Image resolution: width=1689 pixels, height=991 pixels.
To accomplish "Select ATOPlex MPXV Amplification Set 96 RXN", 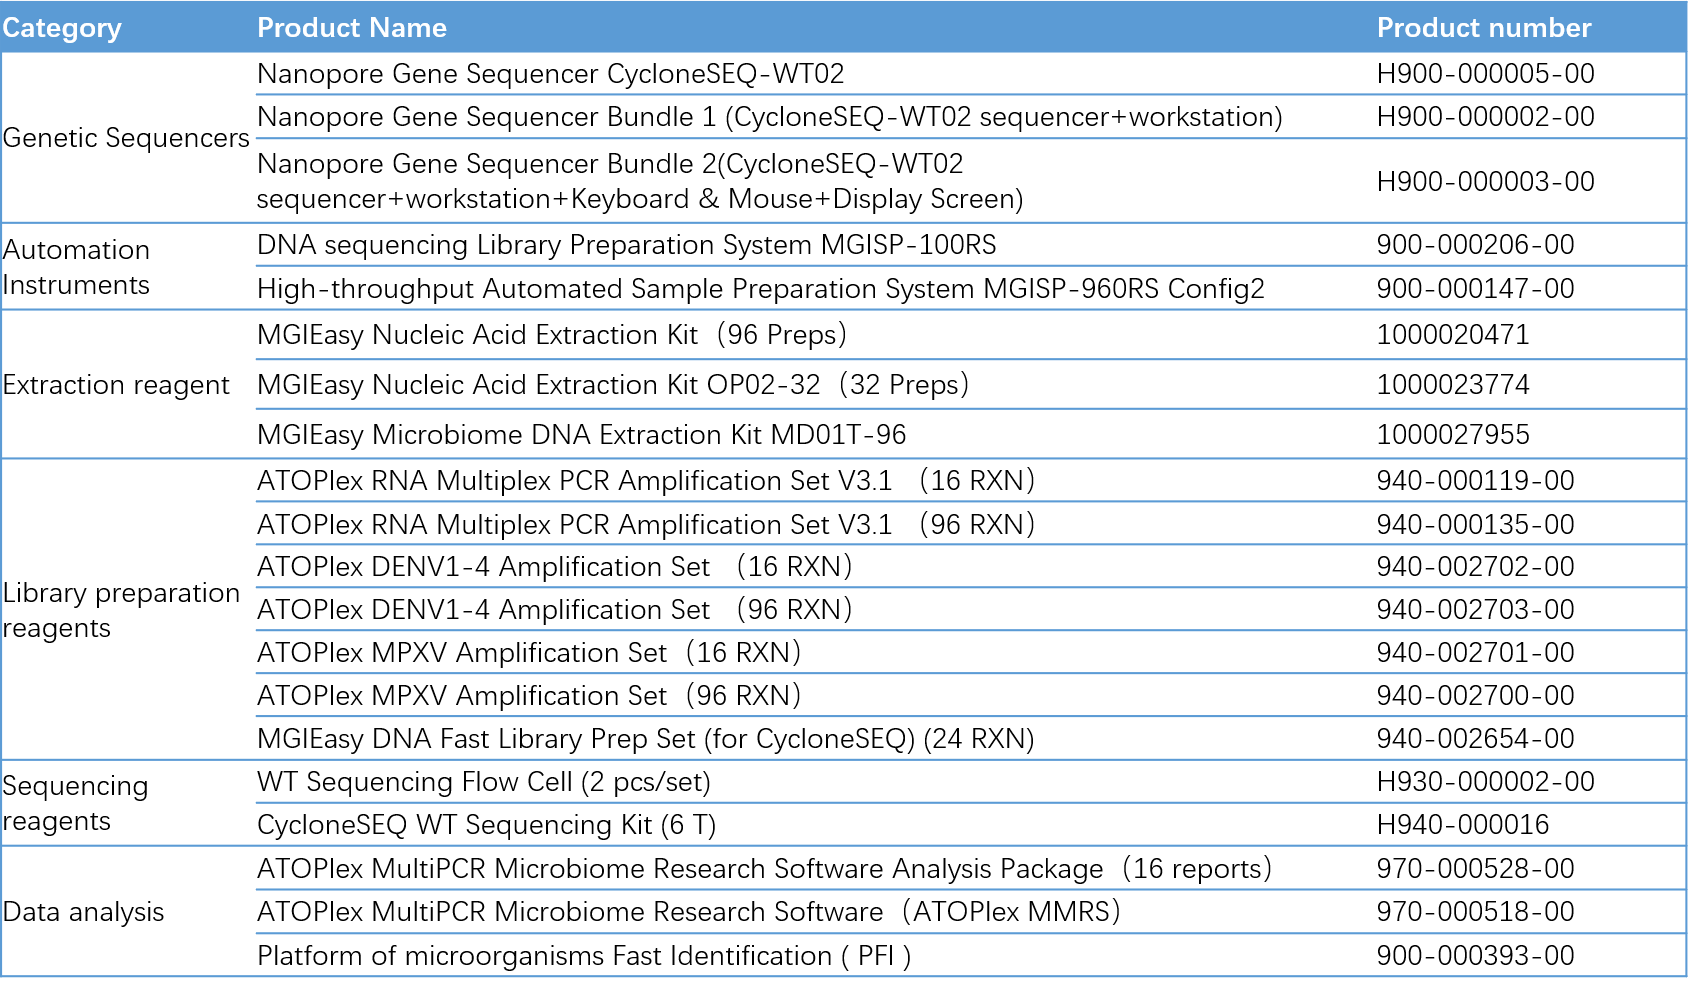I will [x=529, y=696].
